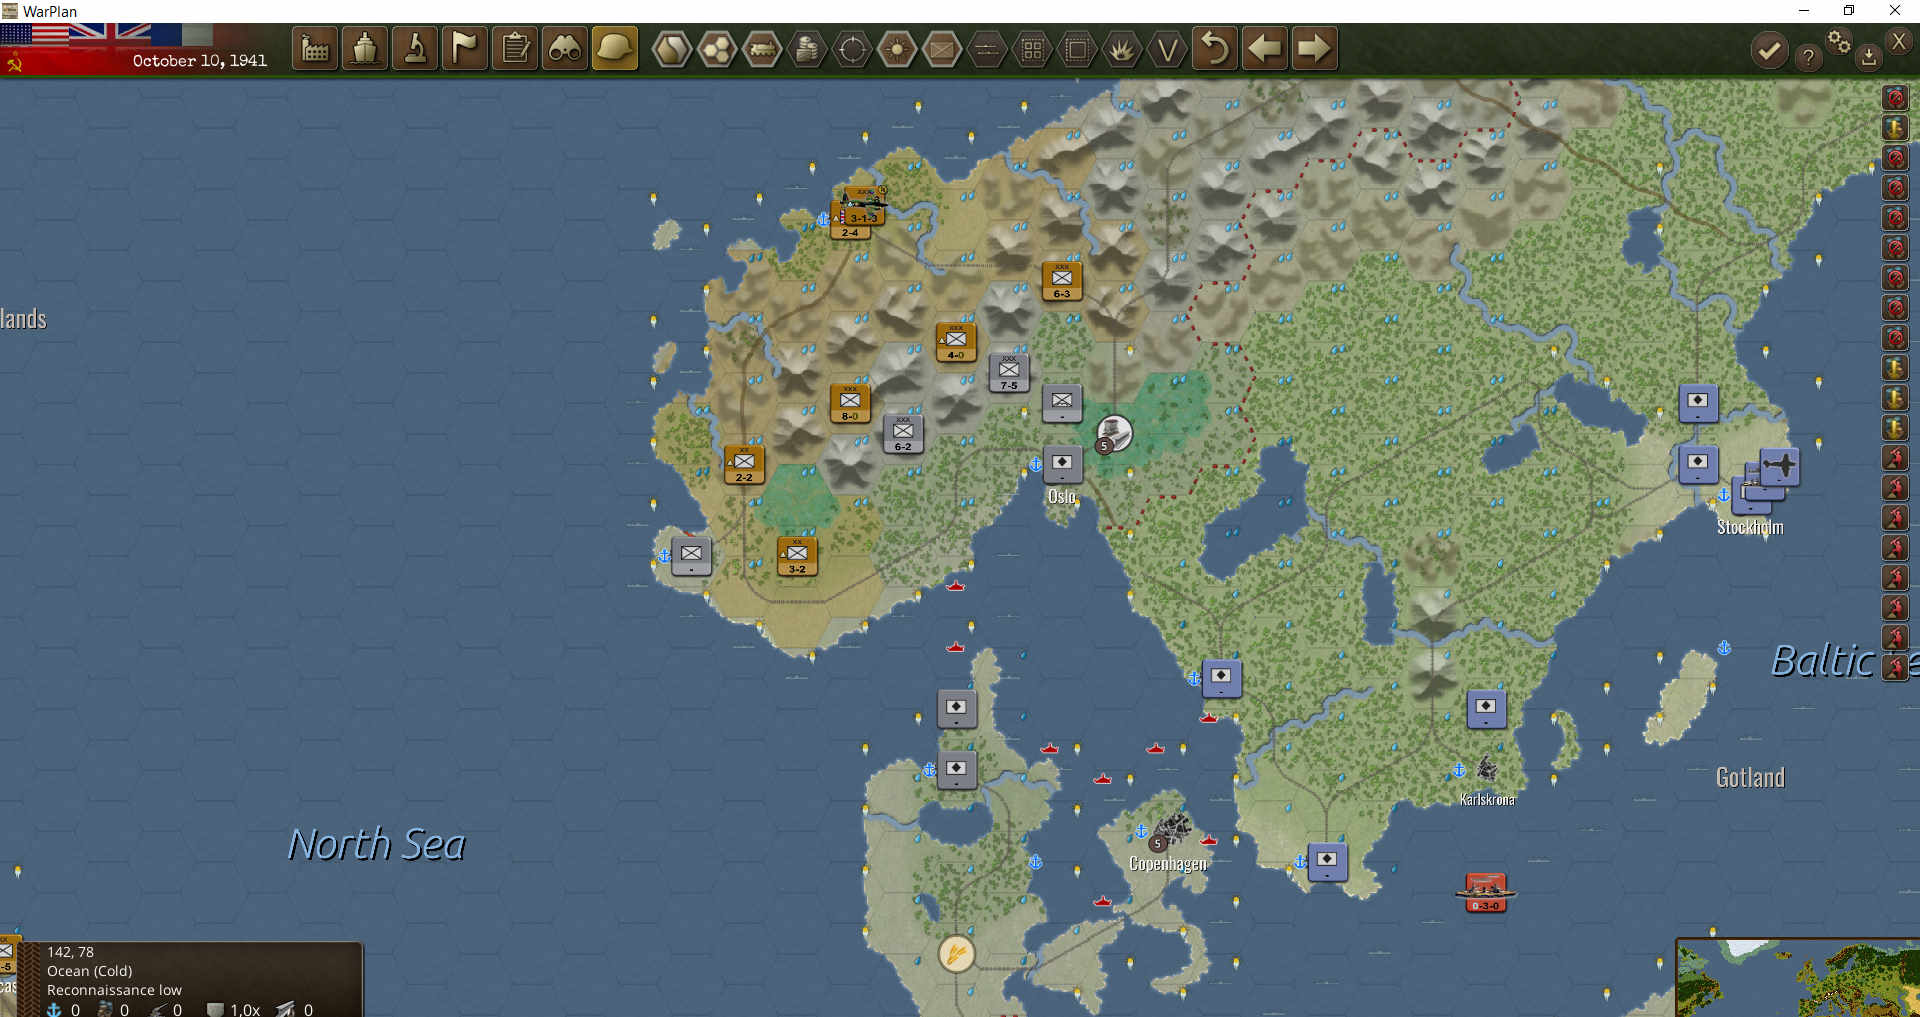Viewport: 1920px width, 1017px height.
Task: Click the Oslo city label
Action: (x=1062, y=496)
